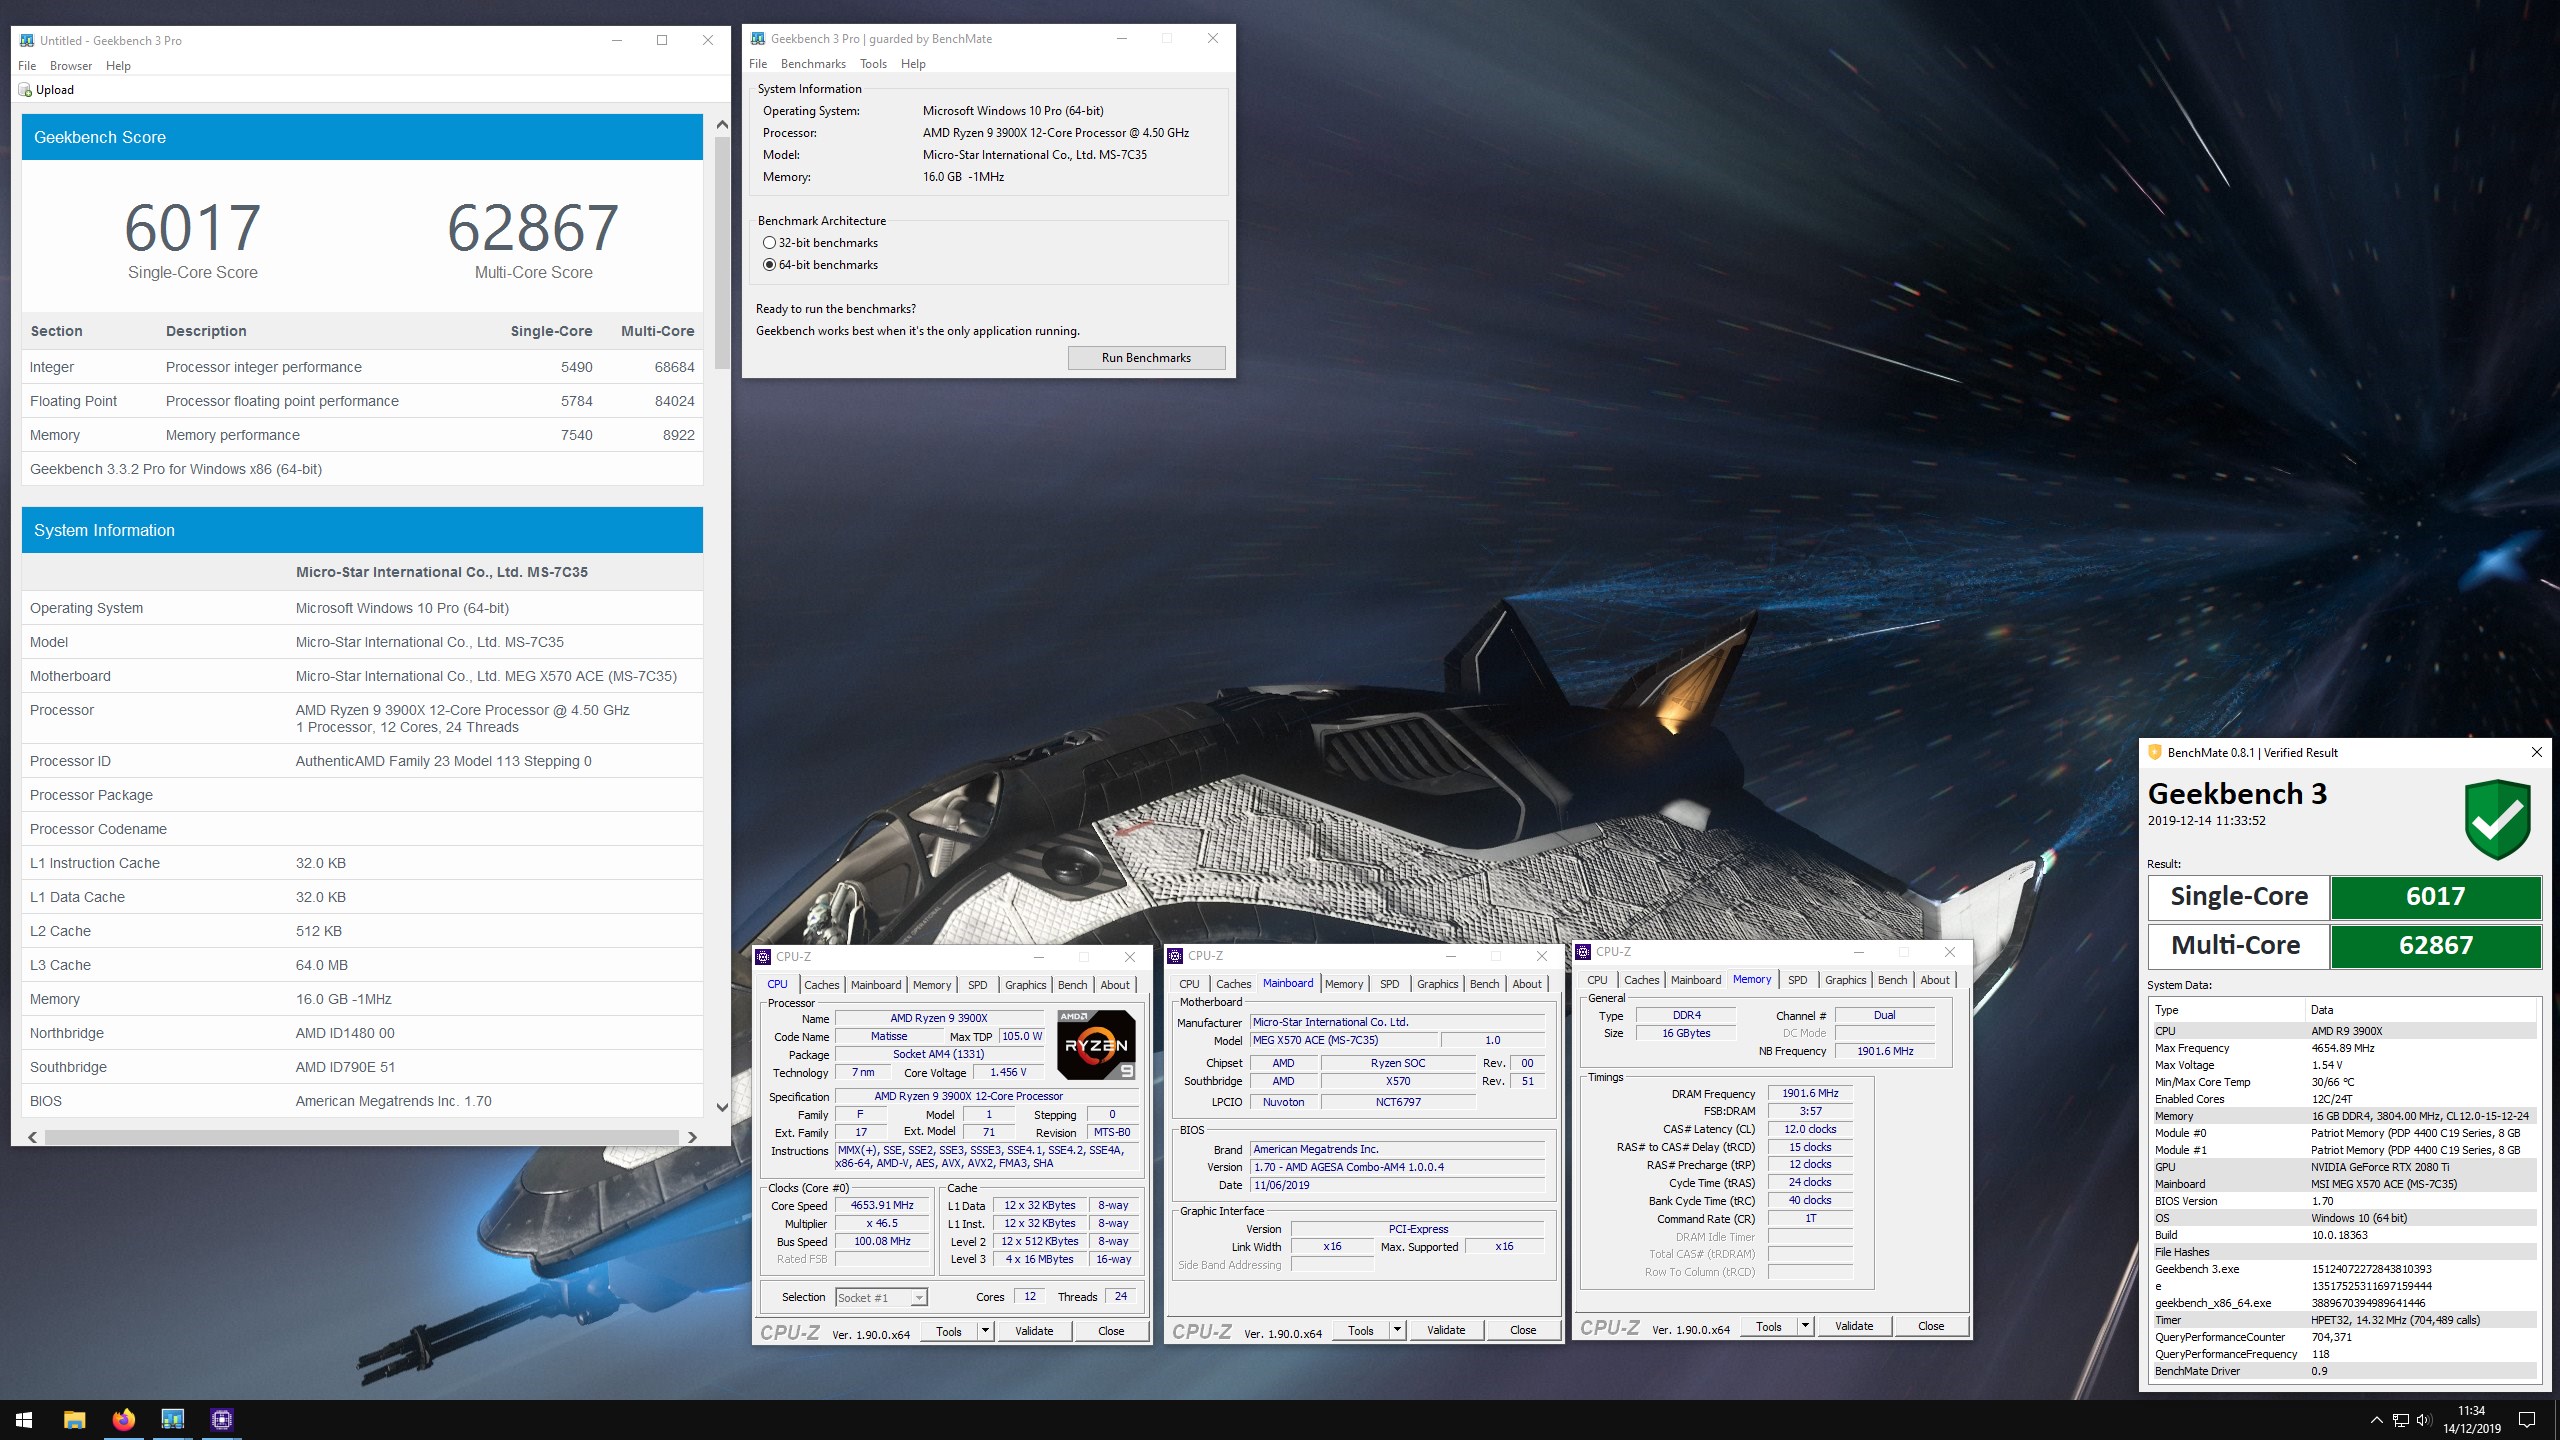Screen dimensions: 2560x1440
Task: Open Windows Start menu
Action: point(24,1419)
